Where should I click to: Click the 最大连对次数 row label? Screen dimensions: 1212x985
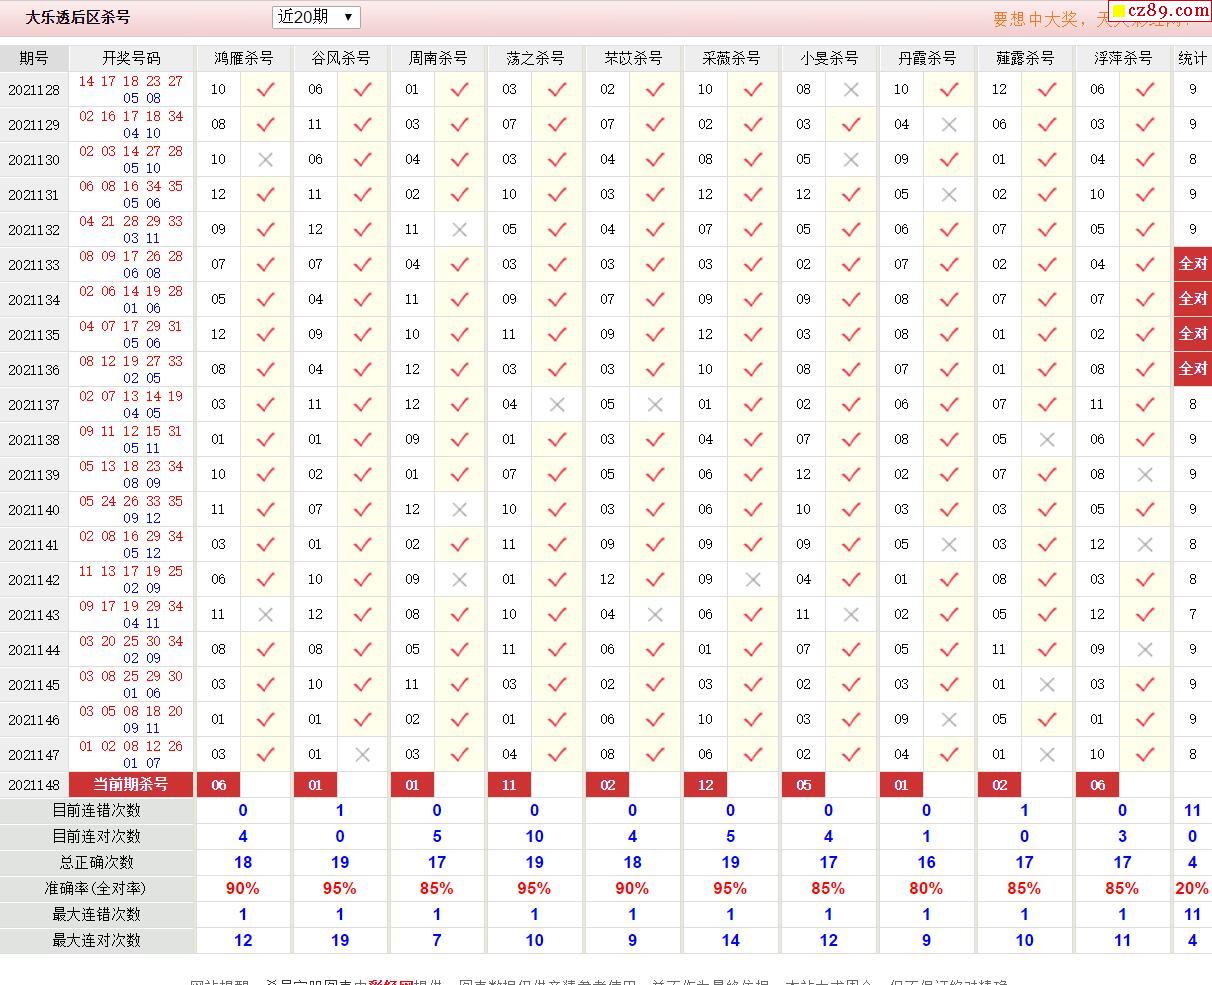click(x=97, y=940)
